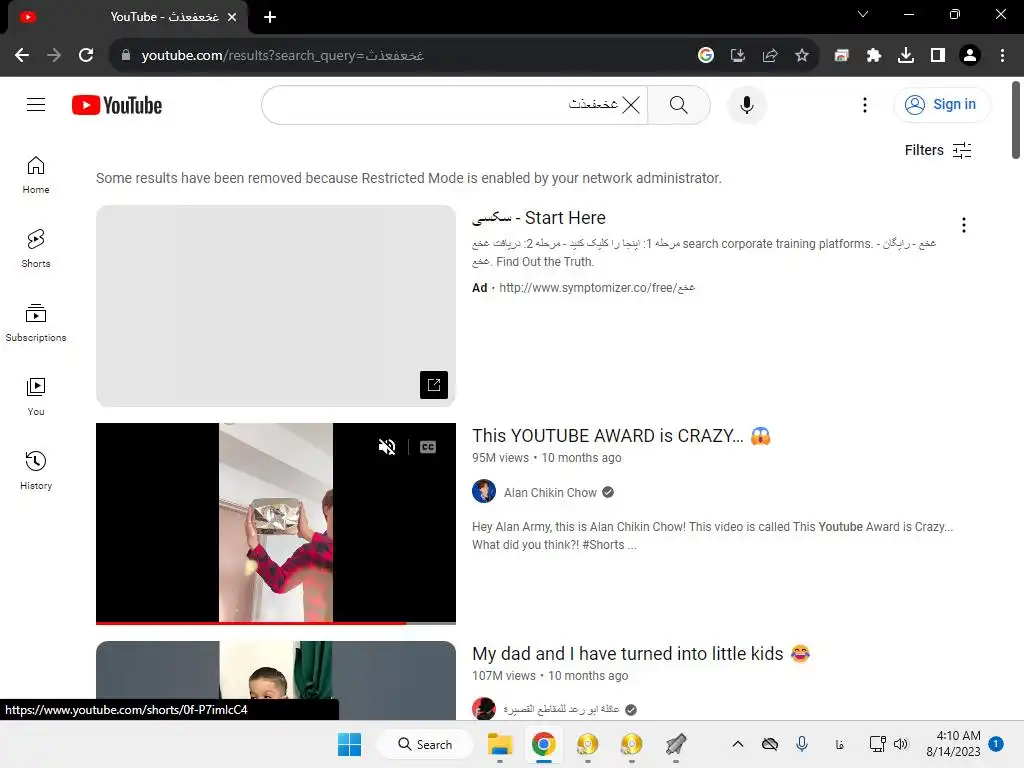Screen dimensions: 1024x768
Task: Open the YouTube hamburger guide menu
Action: click(36, 104)
